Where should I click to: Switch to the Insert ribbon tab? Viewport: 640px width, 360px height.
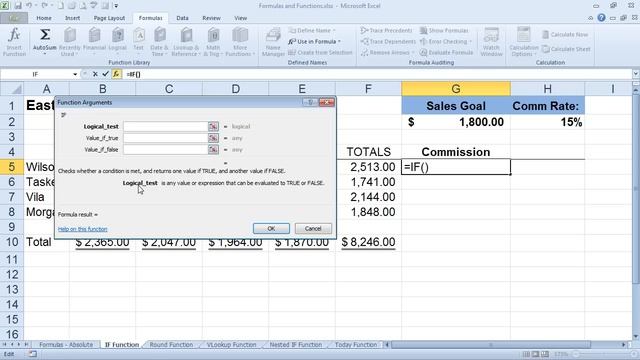click(72, 18)
